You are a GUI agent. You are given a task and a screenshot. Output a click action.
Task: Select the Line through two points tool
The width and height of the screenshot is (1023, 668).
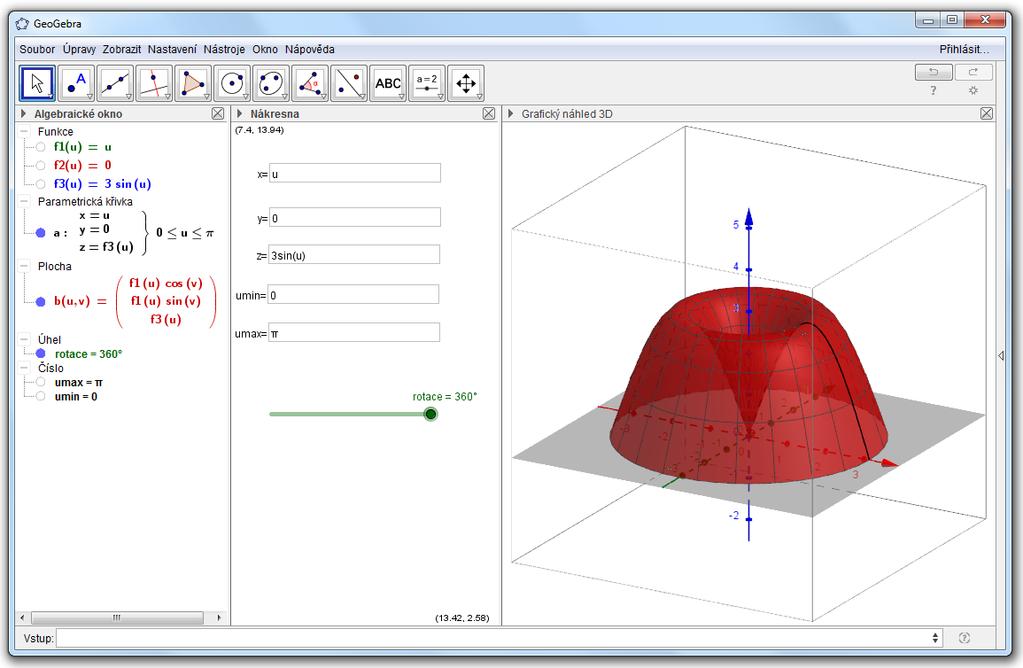(x=115, y=84)
